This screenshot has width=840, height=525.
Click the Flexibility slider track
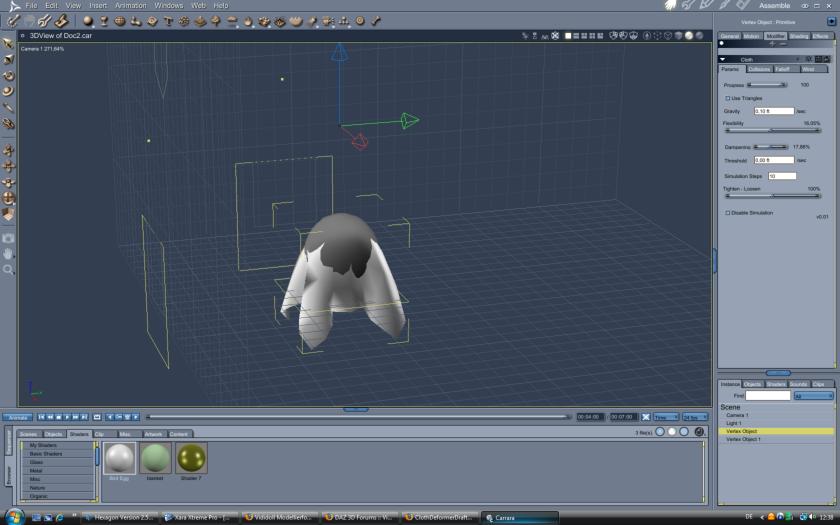[772, 130]
